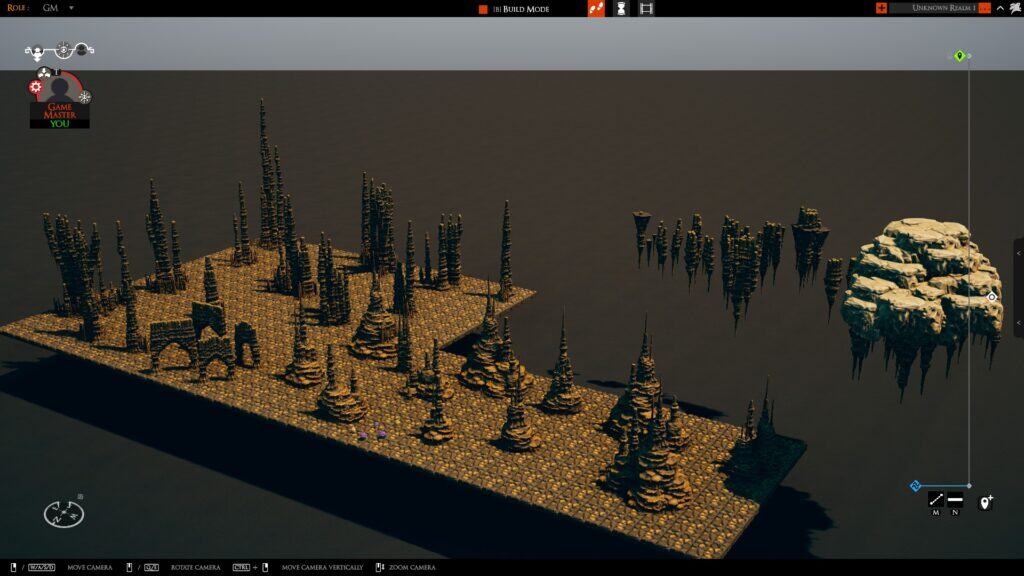Open the Role GM dropdown arrow
This screenshot has width=1024, height=576.
[x=71, y=8]
